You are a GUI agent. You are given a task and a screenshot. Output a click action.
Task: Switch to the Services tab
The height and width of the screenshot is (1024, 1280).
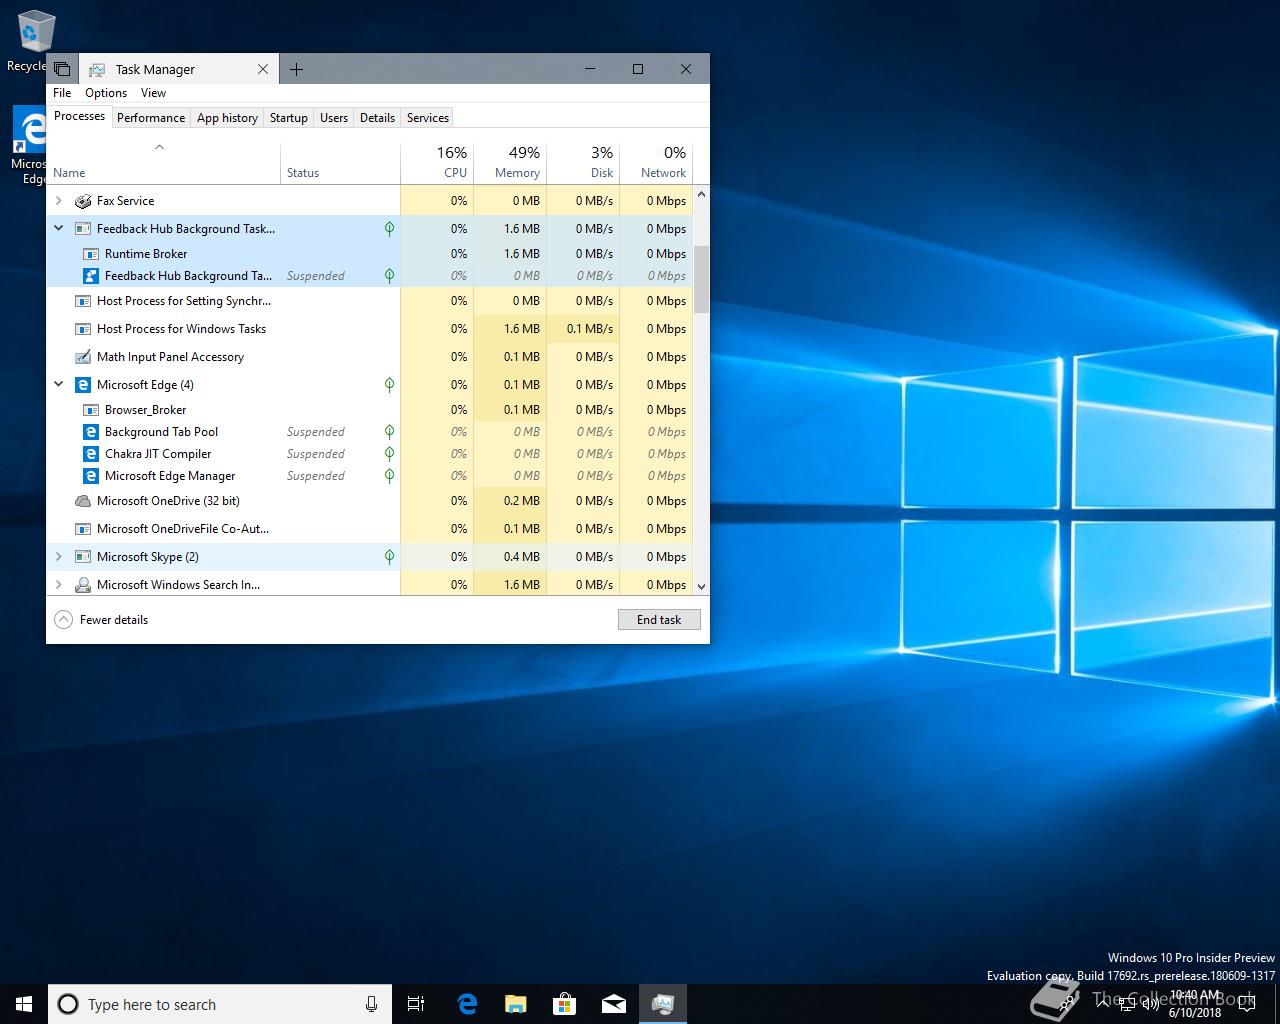point(428,118)
